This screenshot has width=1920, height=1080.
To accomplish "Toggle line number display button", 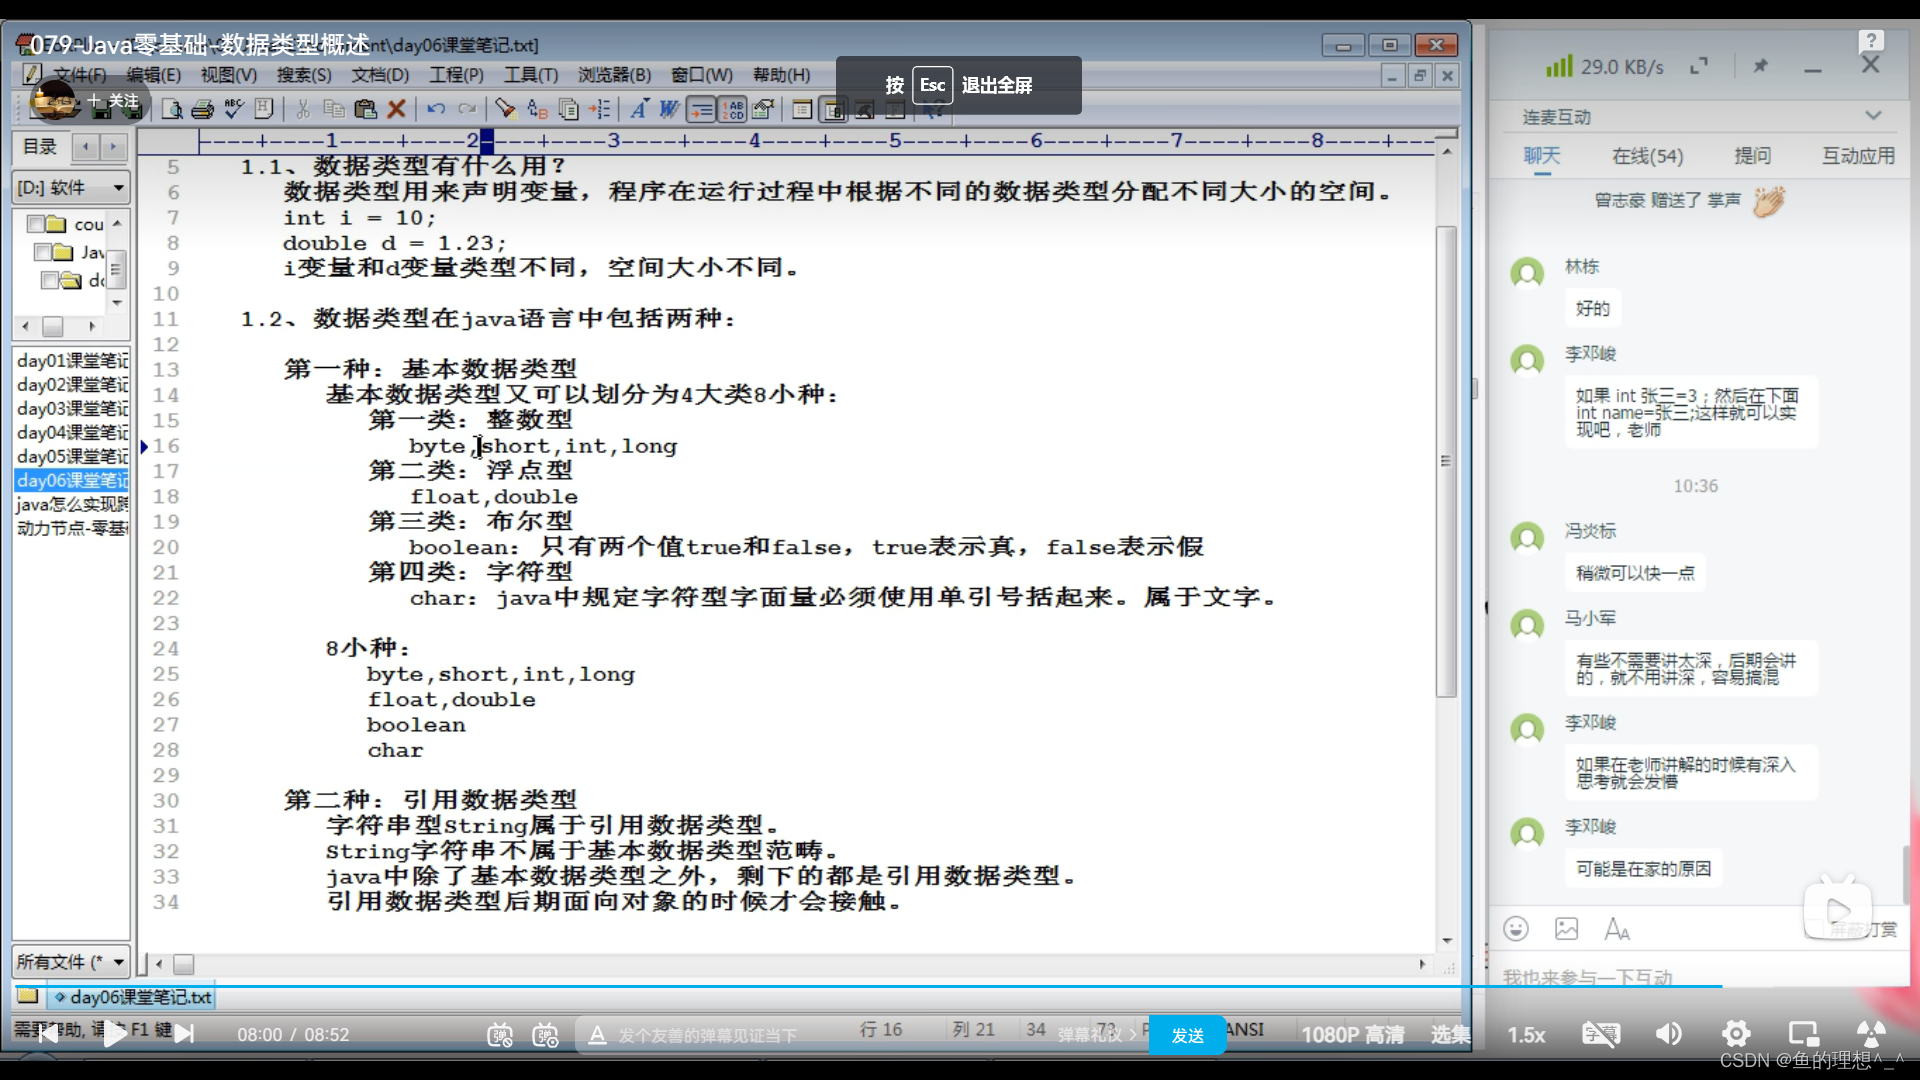I will [x=733, y=109].
